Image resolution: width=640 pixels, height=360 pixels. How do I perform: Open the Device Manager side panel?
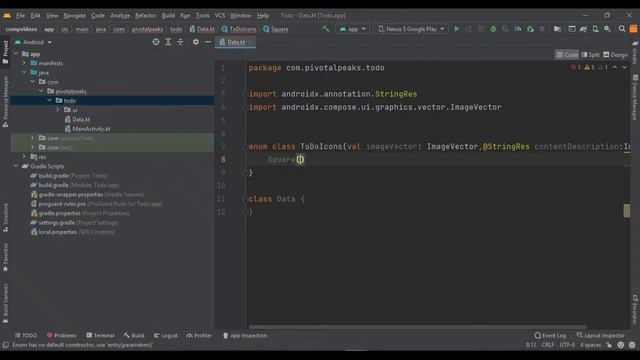(635, 98)
